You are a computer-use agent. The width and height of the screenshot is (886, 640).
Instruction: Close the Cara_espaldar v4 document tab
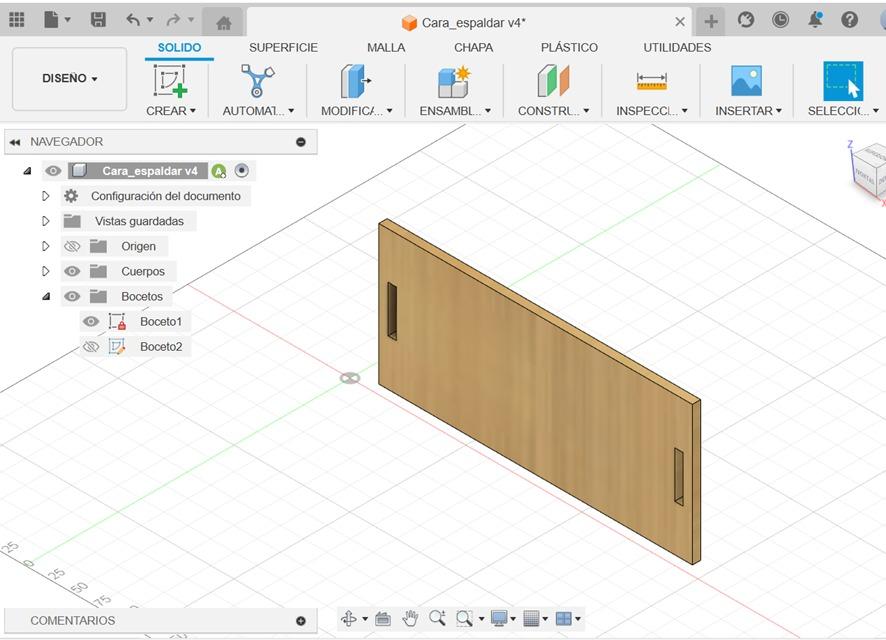click(x=680, y=21)
